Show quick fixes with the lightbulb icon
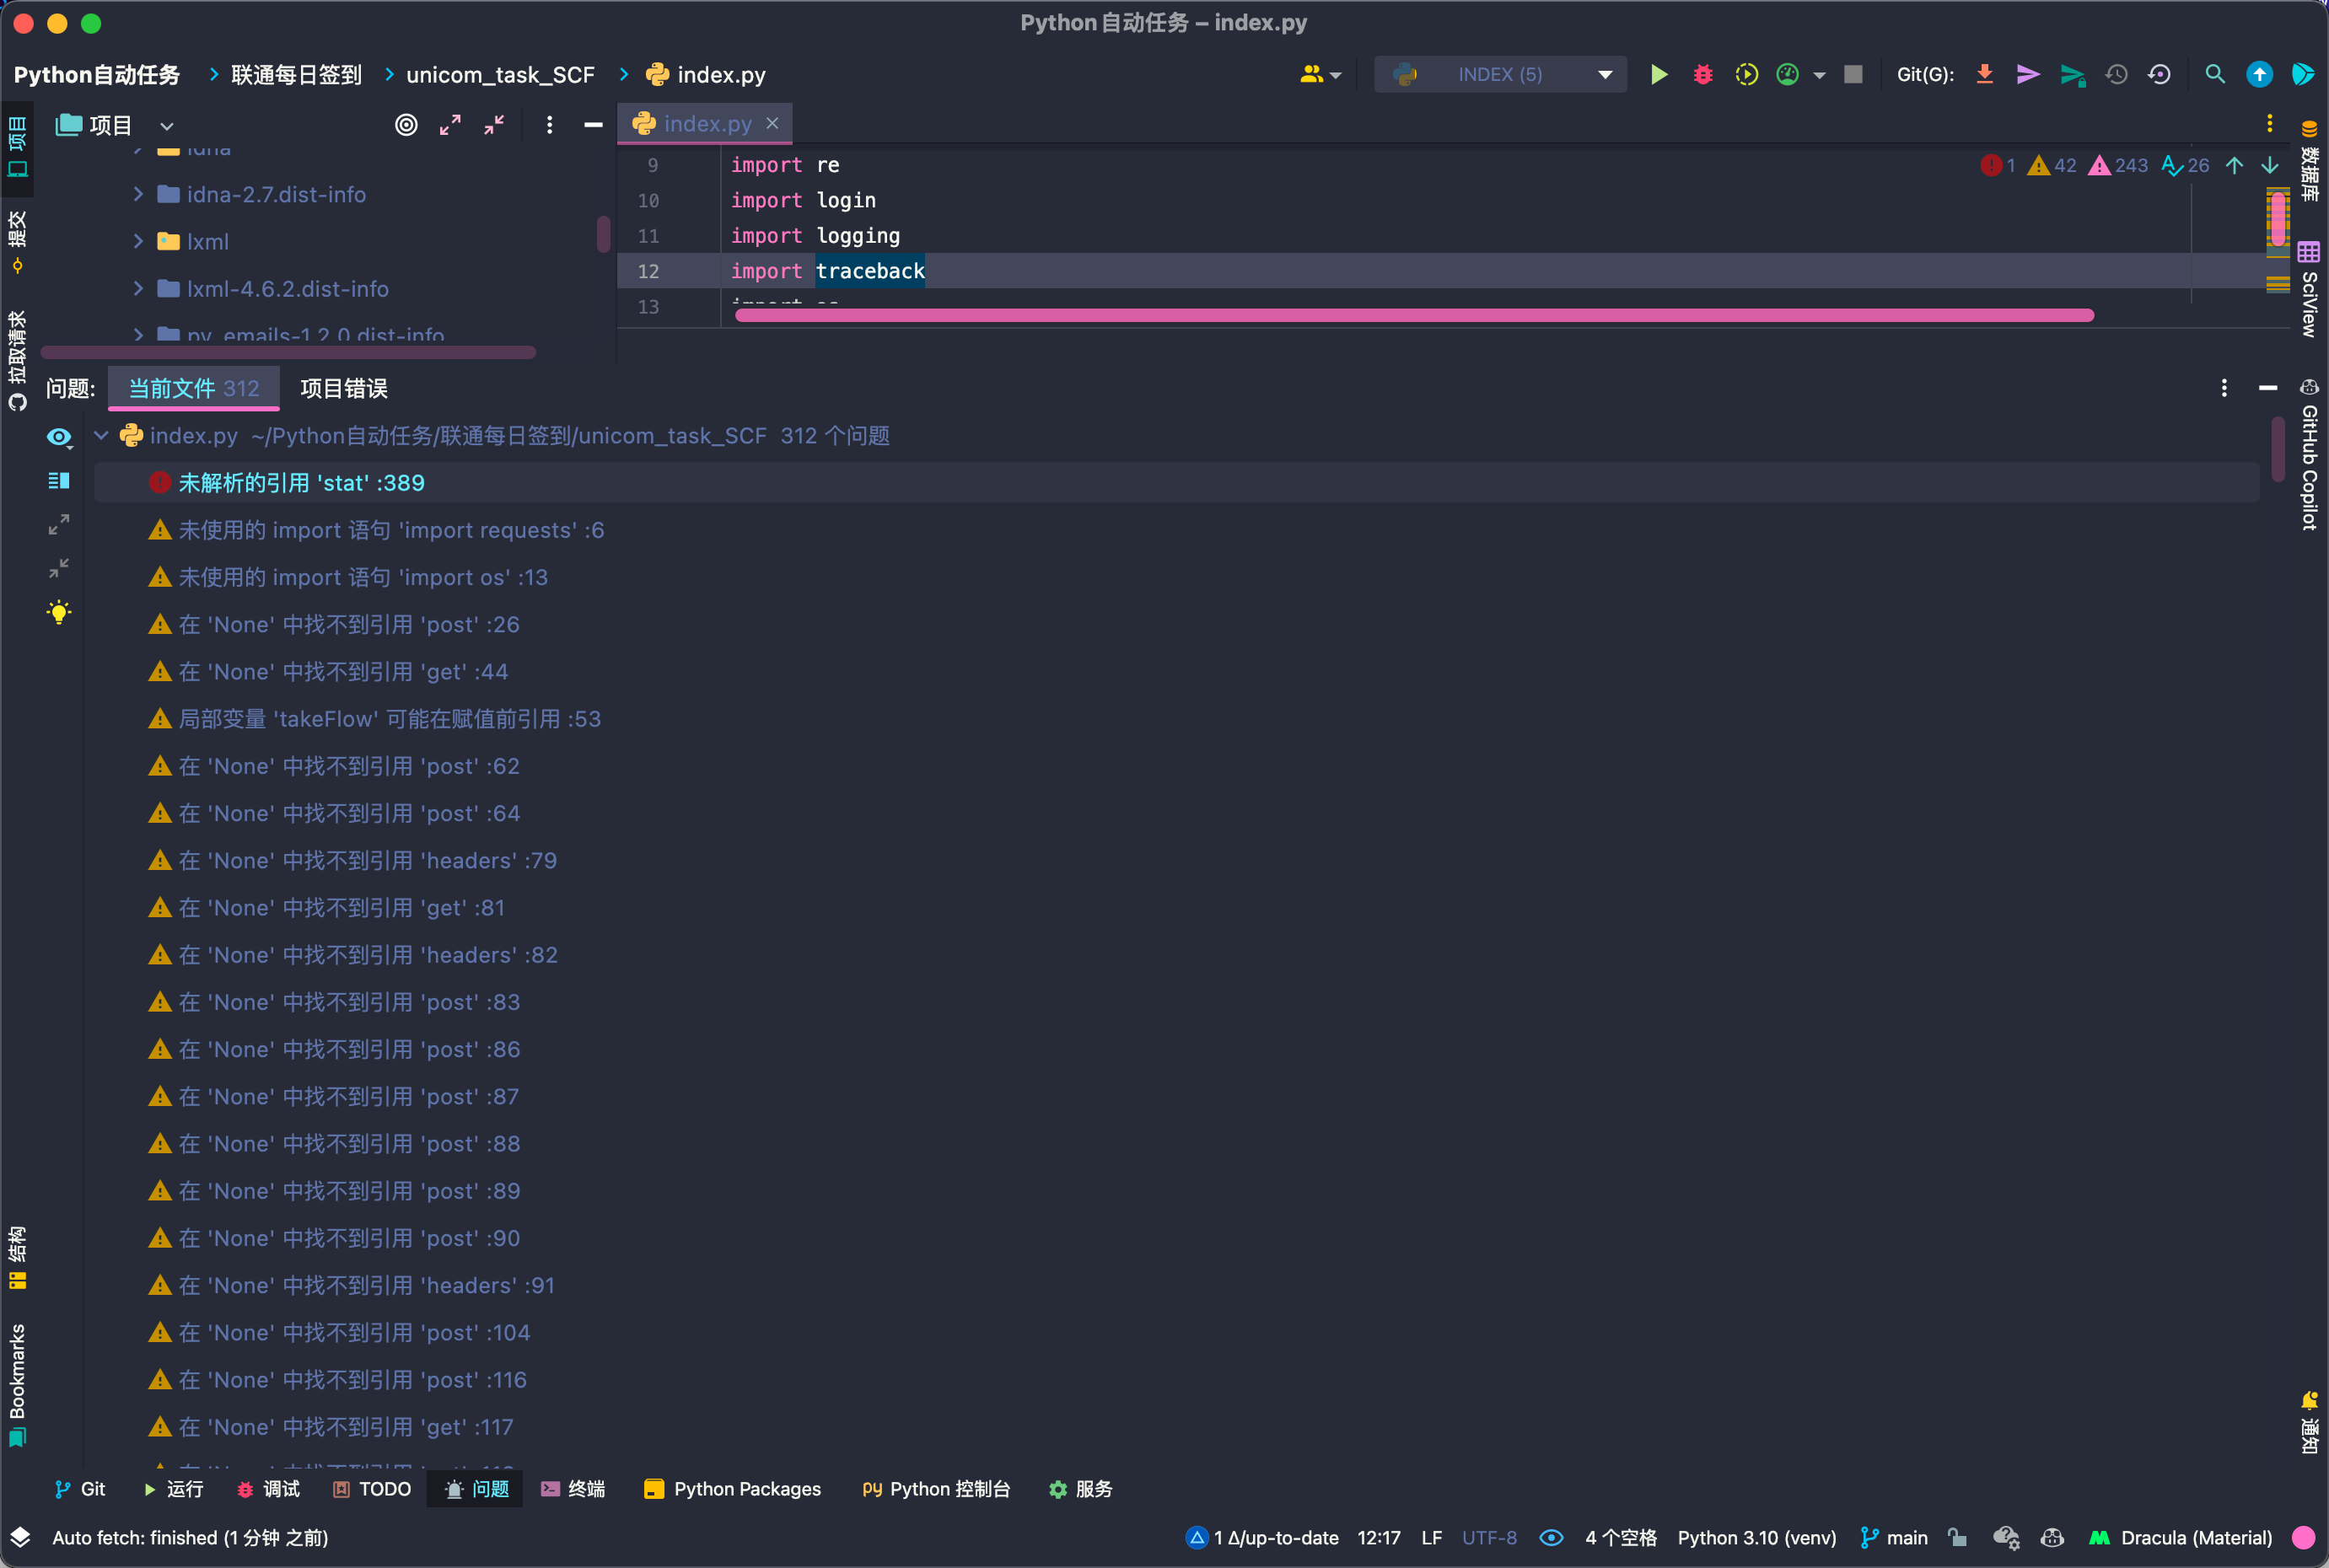This screenshot has width=2329, height=1568. (x=59, y=612)
